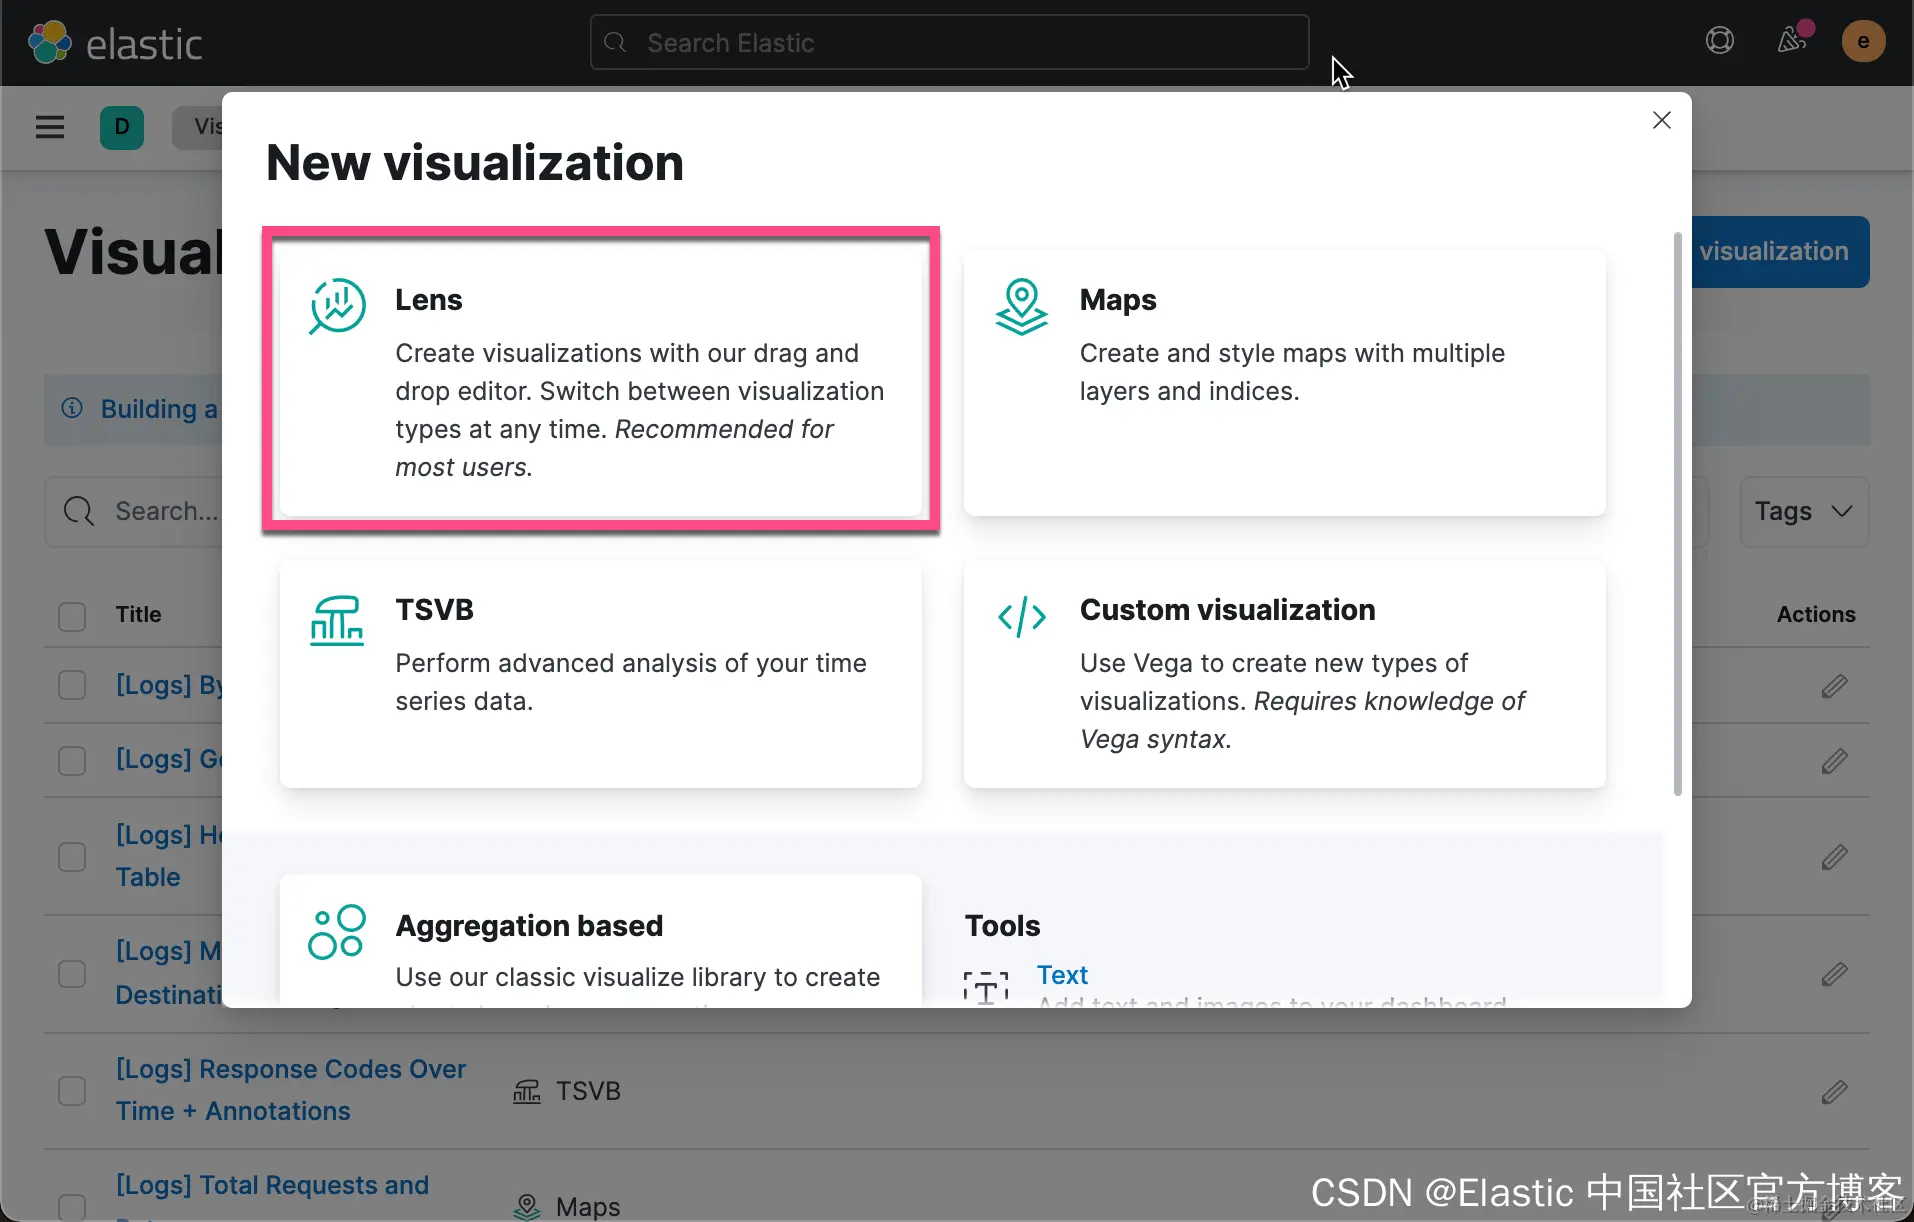Viewport: 1914px width, 1222px height.
Task: Check the box for [Logs] By… row
Action: coord(72,685)
